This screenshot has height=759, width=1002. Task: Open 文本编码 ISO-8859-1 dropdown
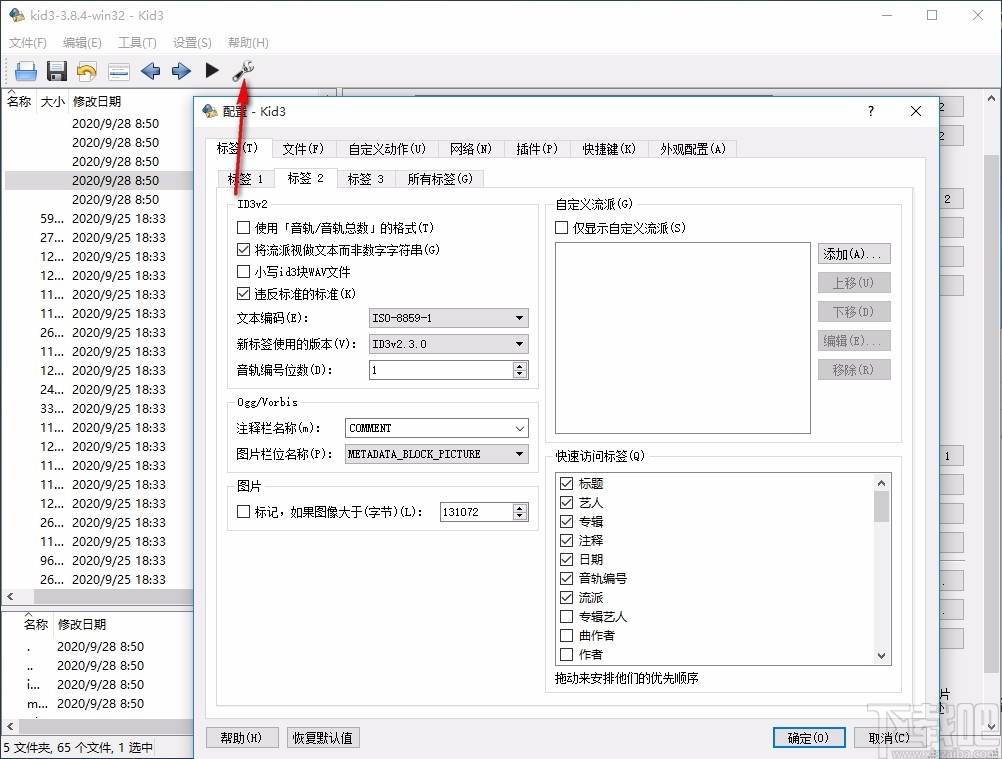pyautogui.click(x=449, y=318)
